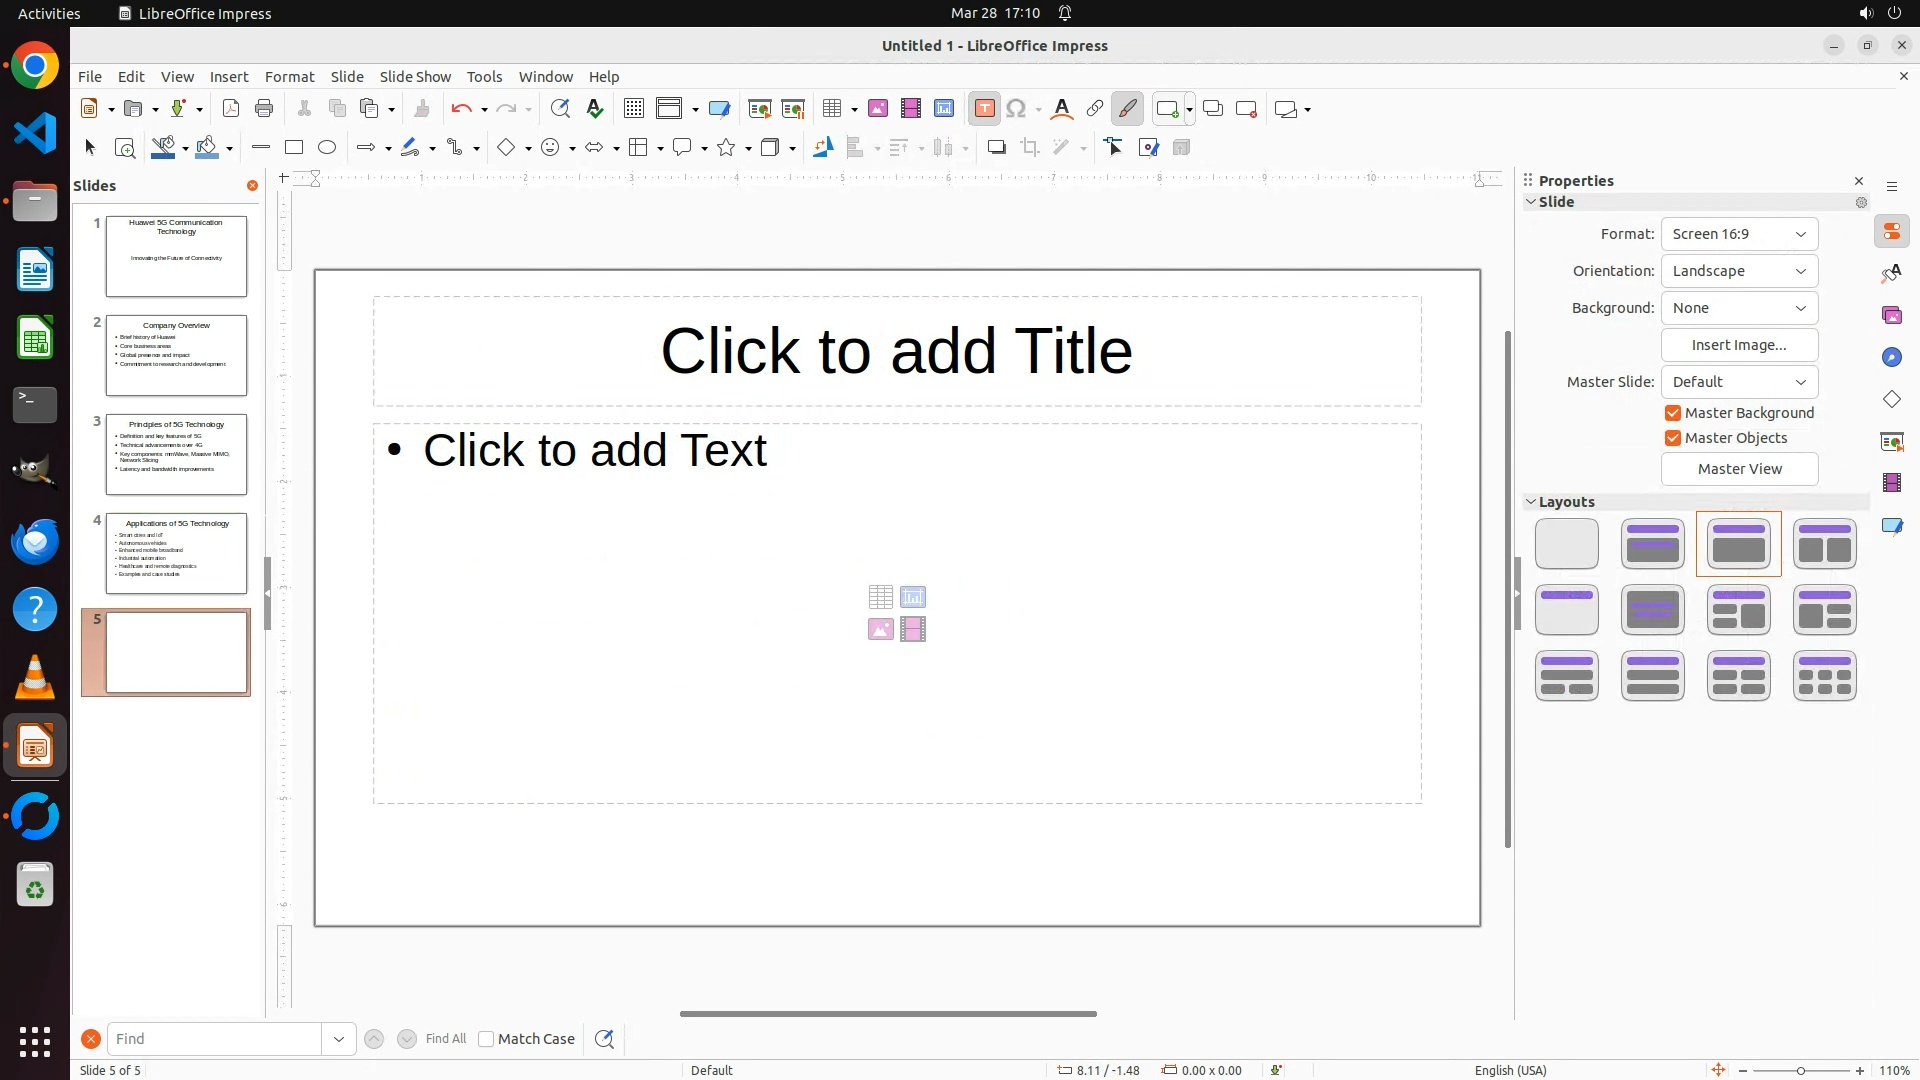Image resolution: width=1920 pixels, height=1080 pixels.
Task: Select the Rectangle drawing tool
Action: click(294, 148)
